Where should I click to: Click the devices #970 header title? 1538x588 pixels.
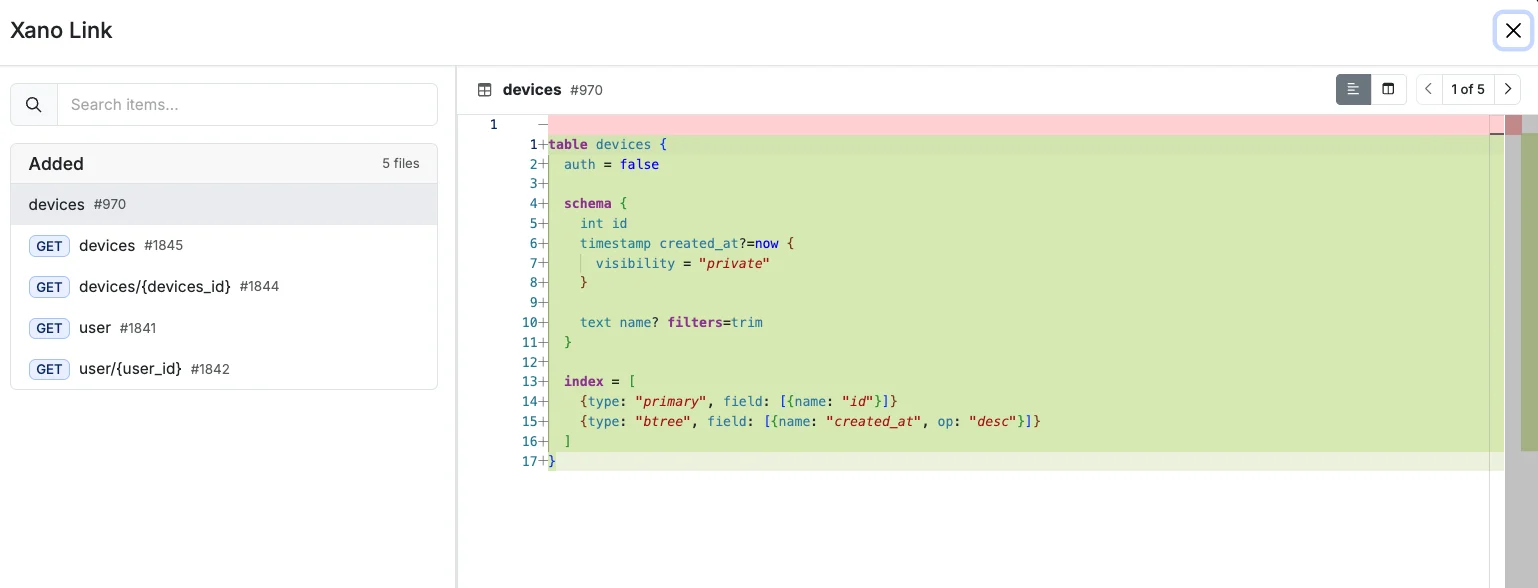553,90
